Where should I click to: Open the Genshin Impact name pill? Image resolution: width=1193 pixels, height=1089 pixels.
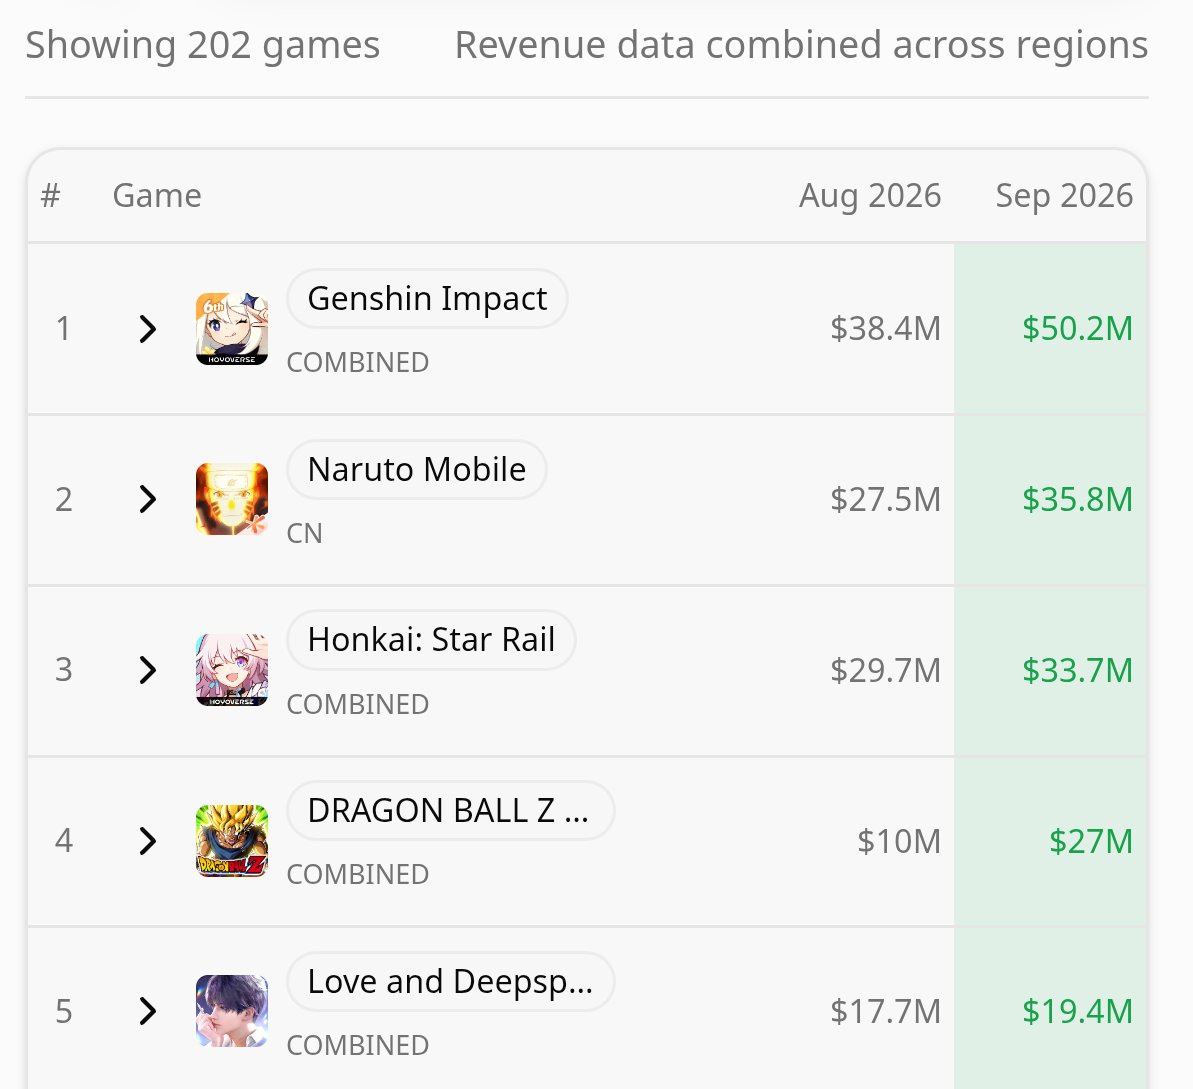click(x=427, y=298)
